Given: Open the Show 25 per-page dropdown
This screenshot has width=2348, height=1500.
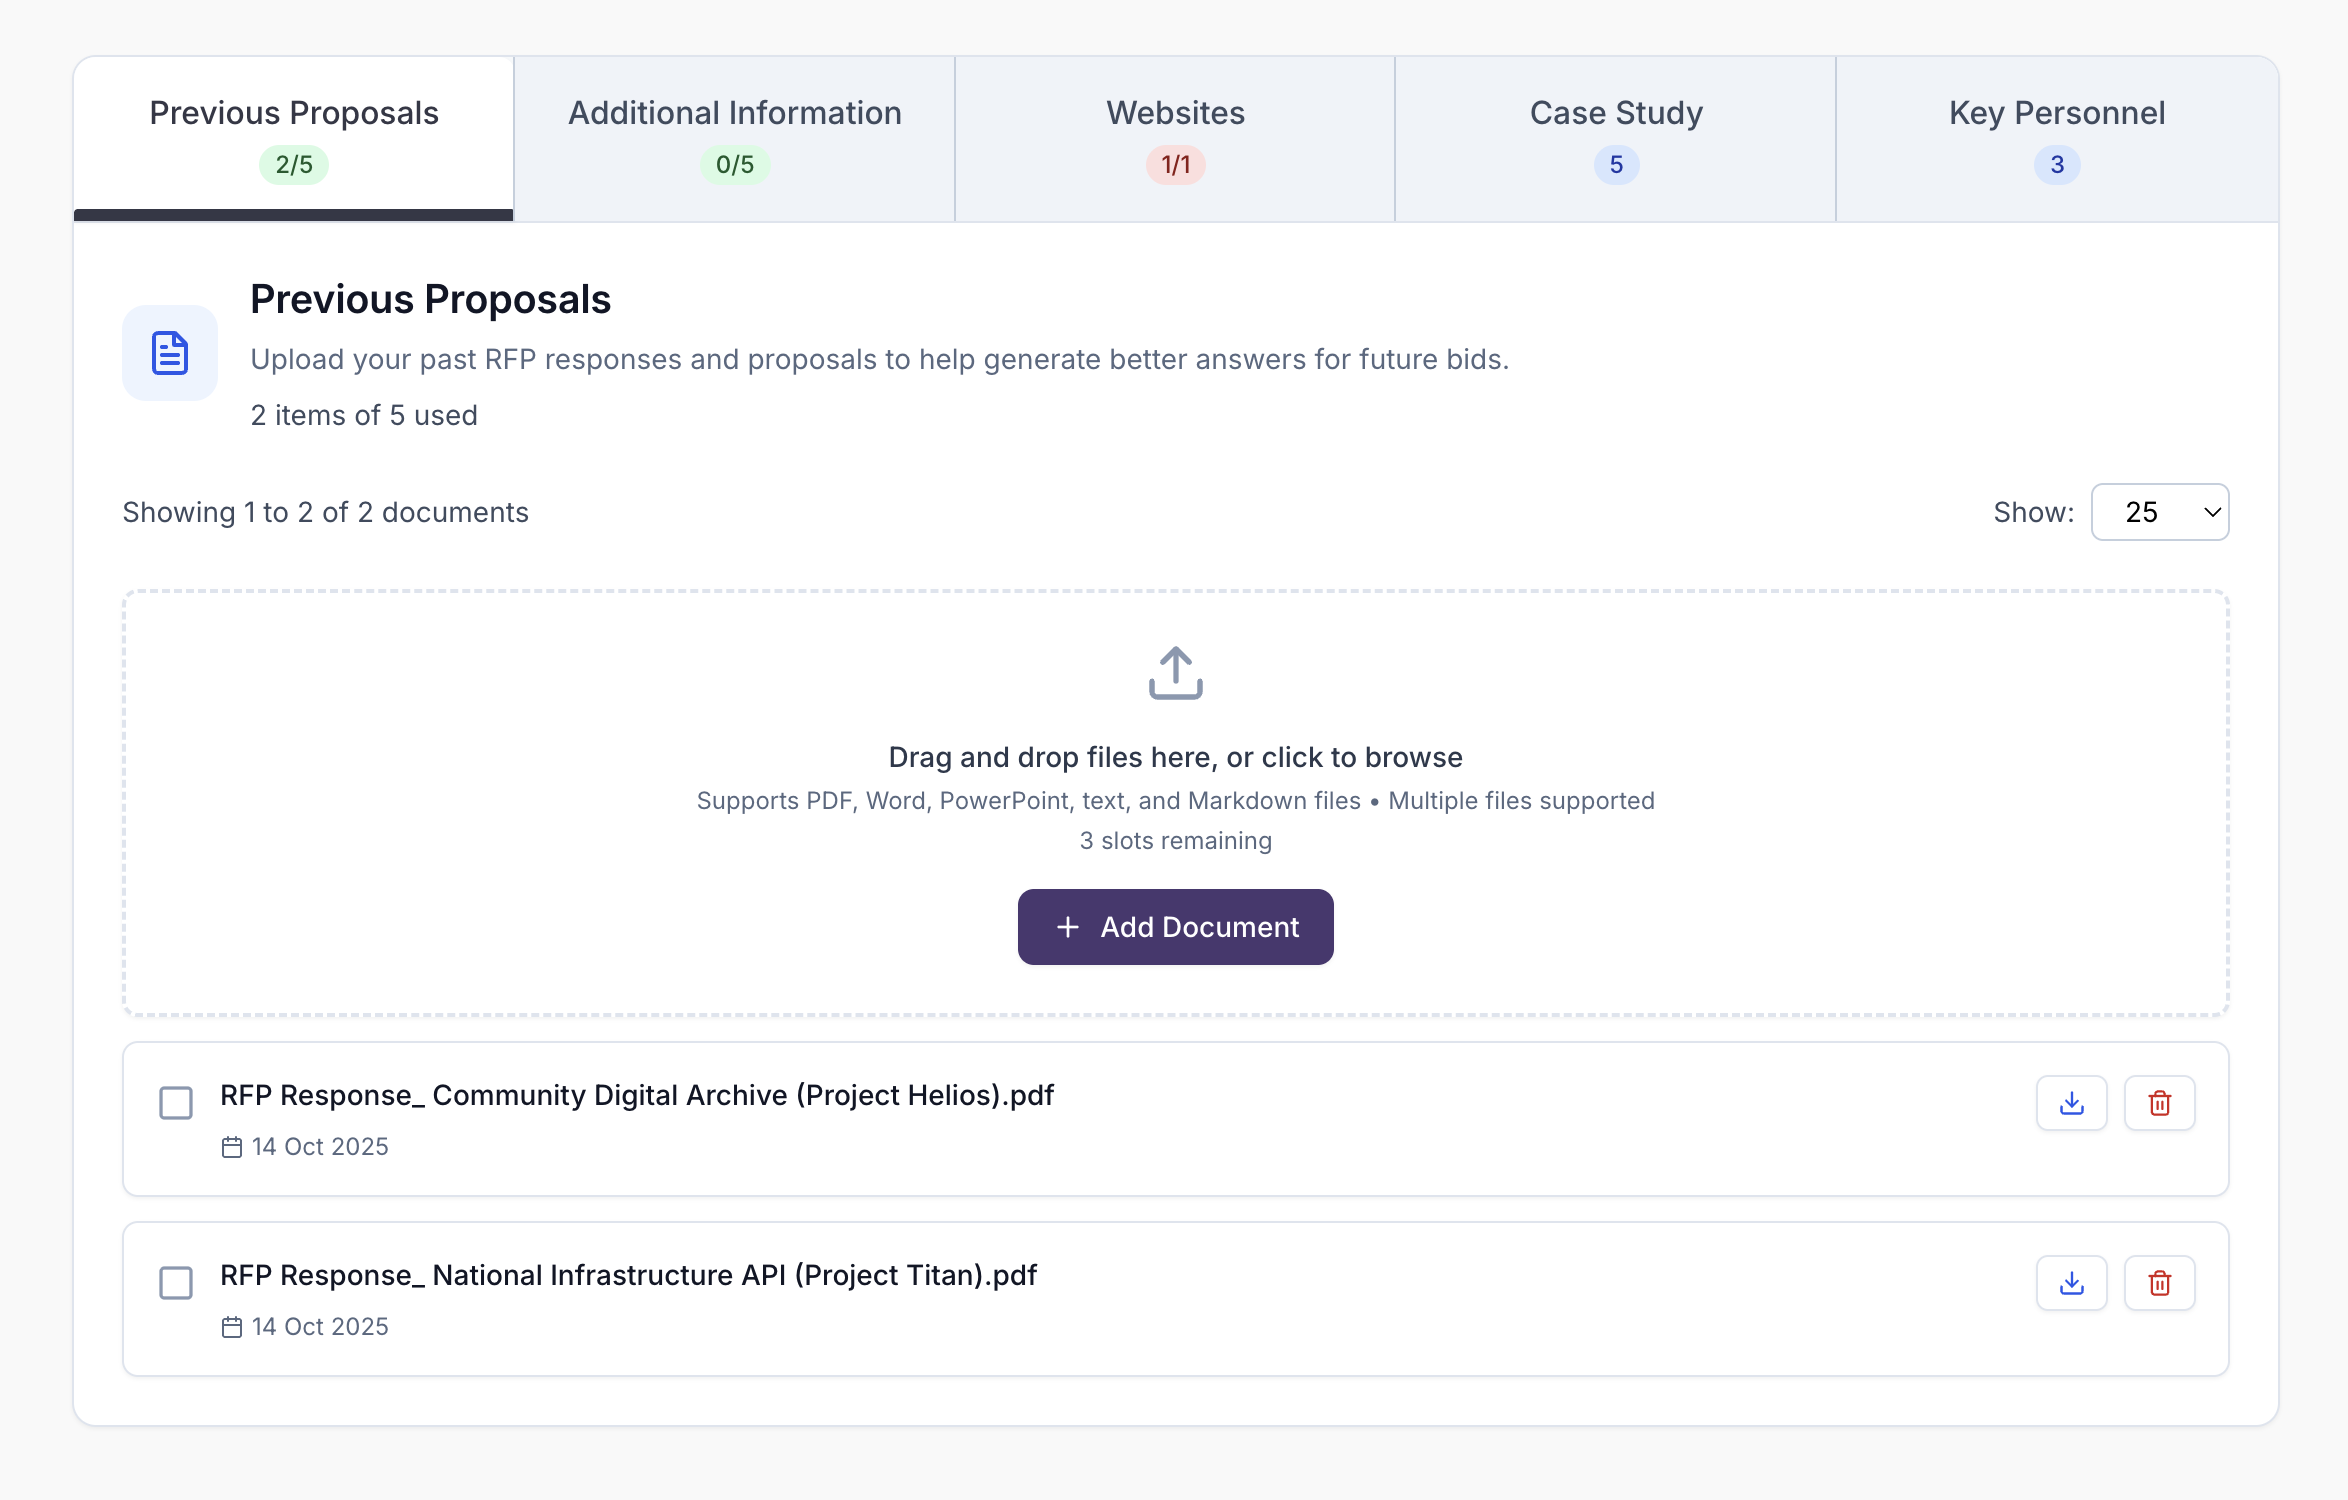Looking at the screenshot, I should tap(2159, 512).
